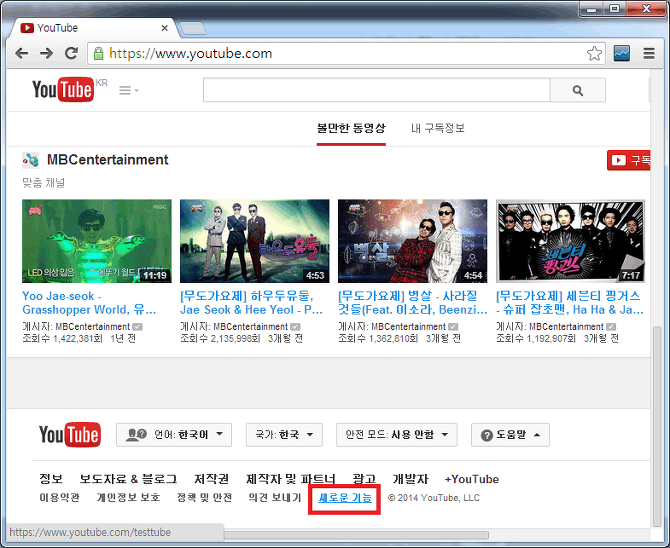Viewport: 670px width, 548px height.
Task: Click the red 구독 subscribe button
Action: 629,160
